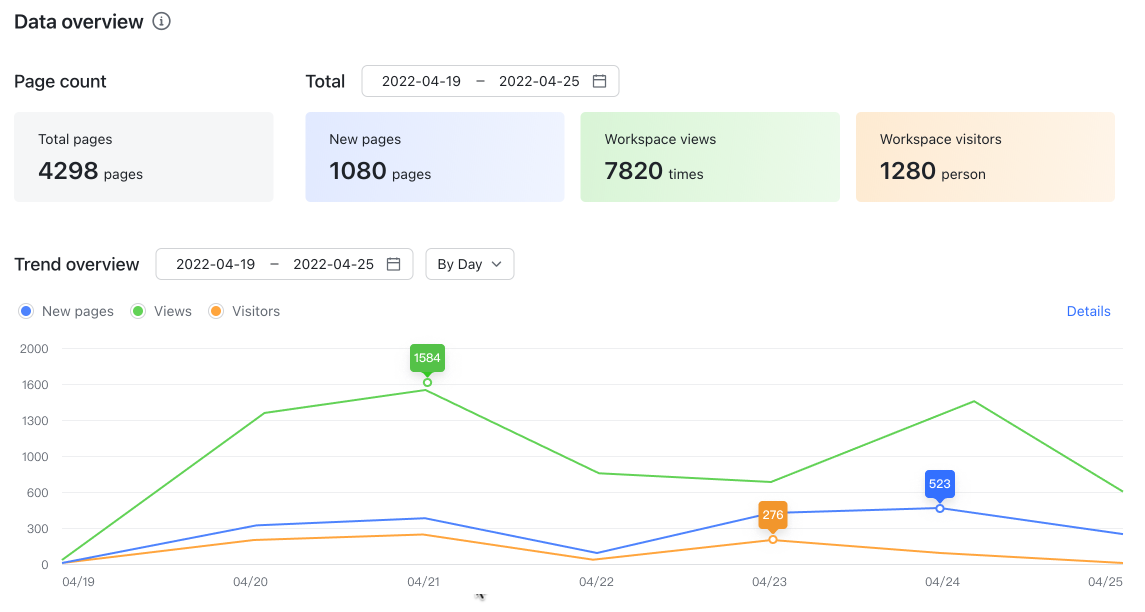1145x612 pixels.
Task: Click the 523 data point on the blue line
Action: click(939, 507)
